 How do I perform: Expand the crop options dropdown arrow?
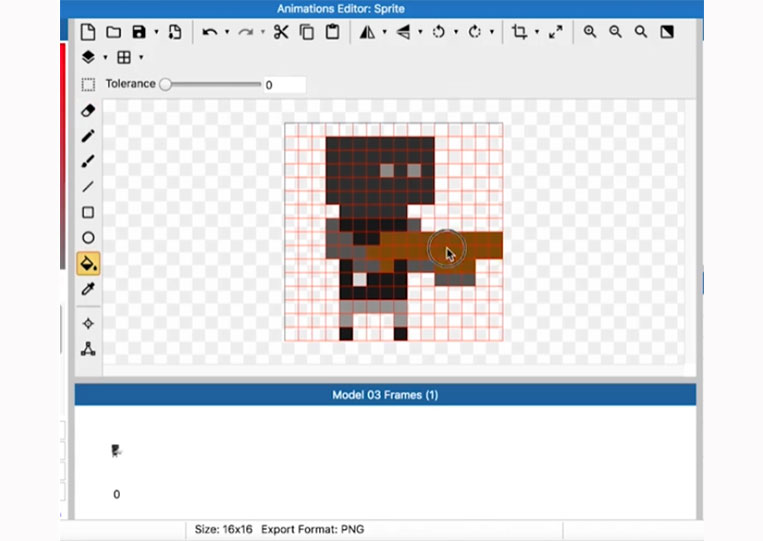[x=537, y=32]
